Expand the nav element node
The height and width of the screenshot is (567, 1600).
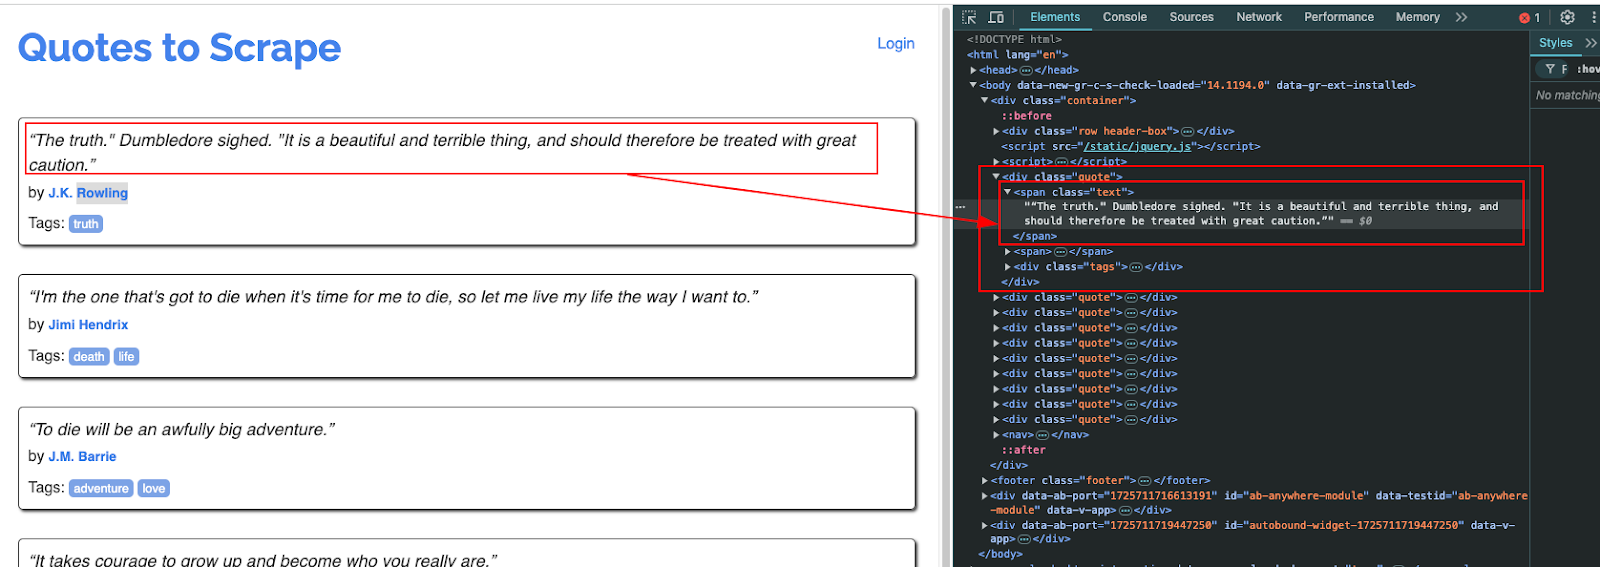tap(996, 435)
